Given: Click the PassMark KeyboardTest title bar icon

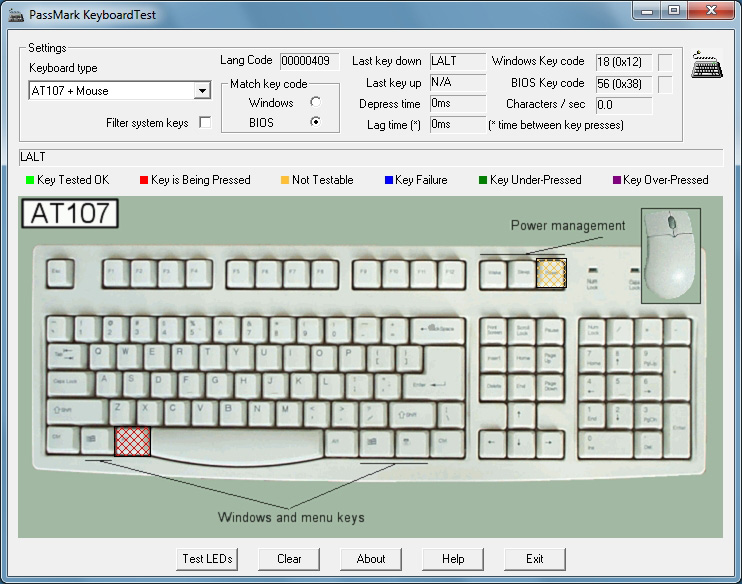Looking at the screenshot, I should [16, 15].
